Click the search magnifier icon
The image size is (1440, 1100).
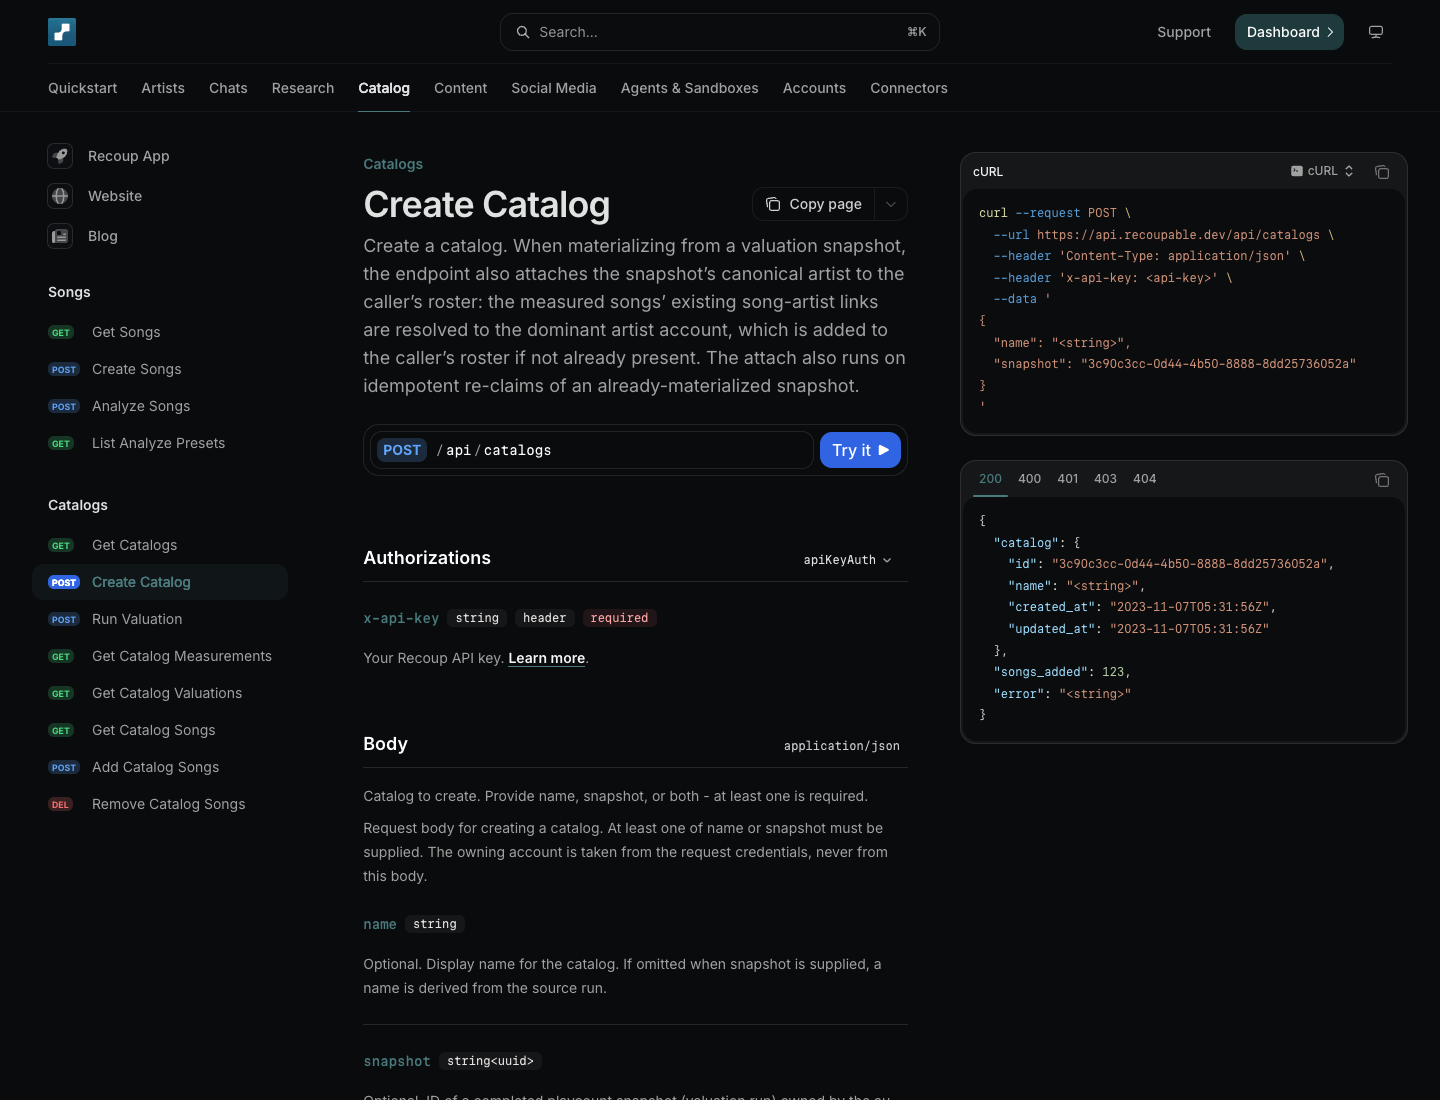523,32
